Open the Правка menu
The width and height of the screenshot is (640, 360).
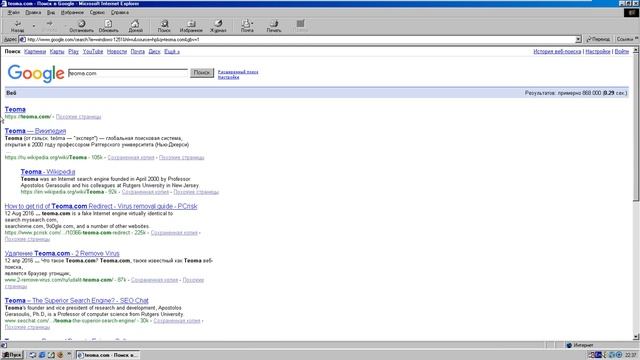pos(33,12)
